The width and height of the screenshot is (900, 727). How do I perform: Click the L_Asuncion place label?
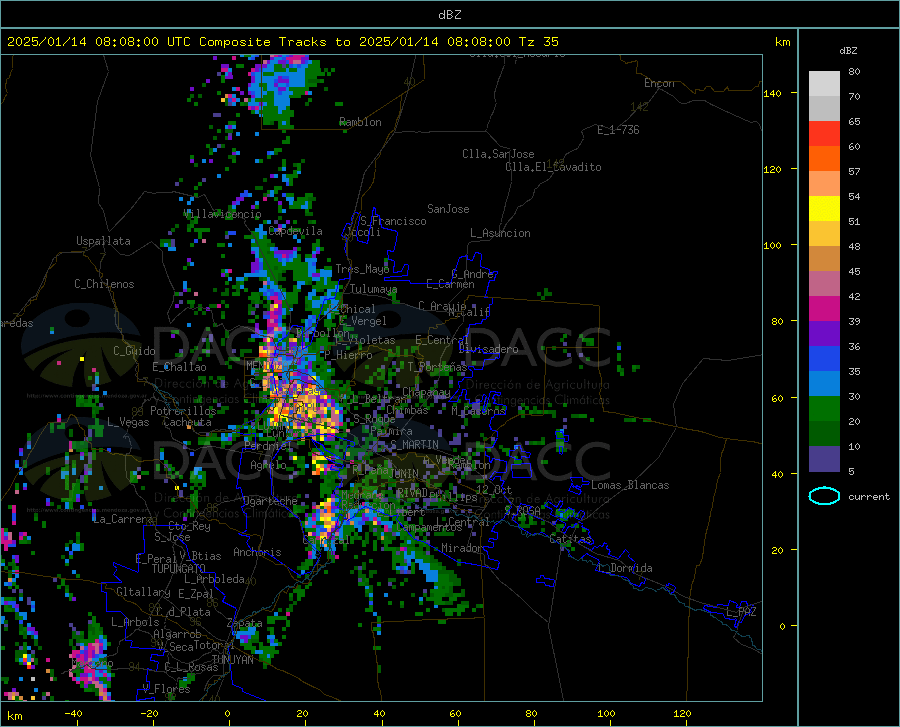click(500, 233)
